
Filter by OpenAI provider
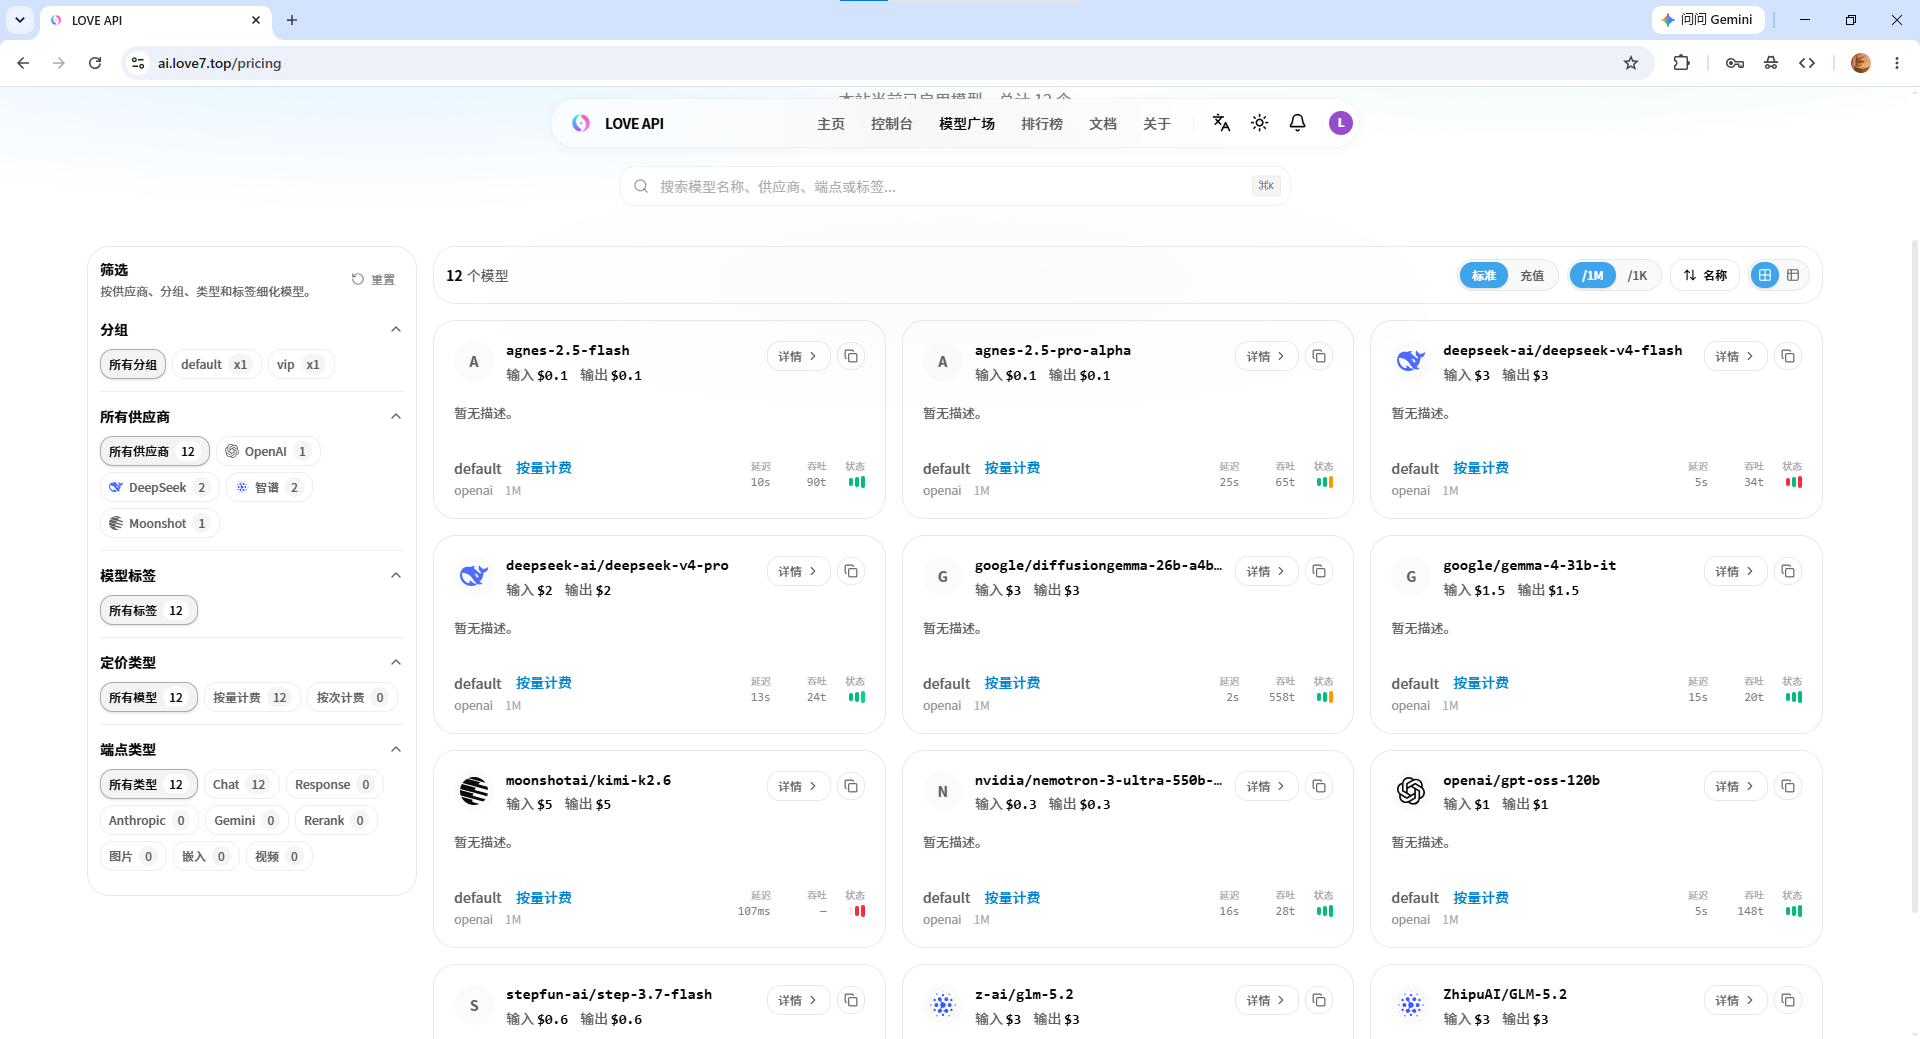pyautogui.click(x=268, y=452)
